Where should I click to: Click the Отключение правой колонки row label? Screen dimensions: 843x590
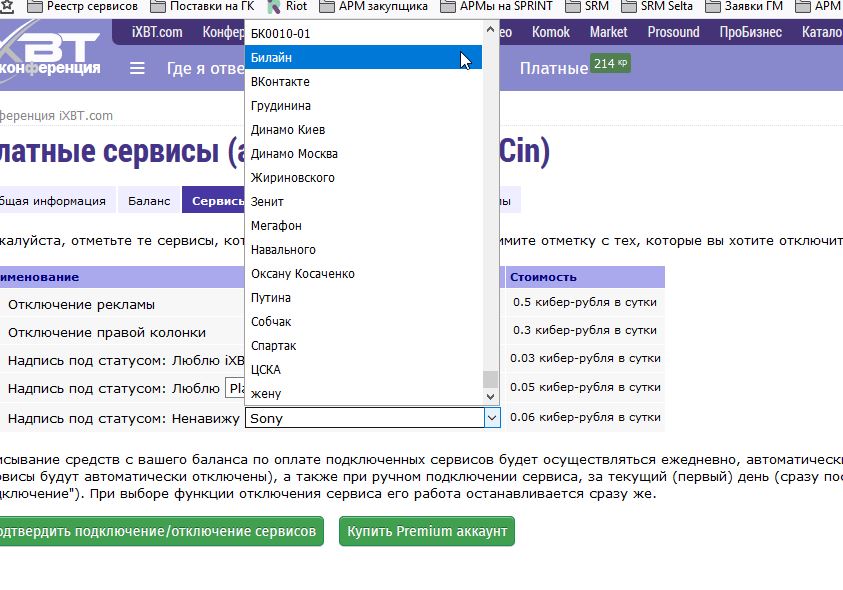tap(106, 332)
